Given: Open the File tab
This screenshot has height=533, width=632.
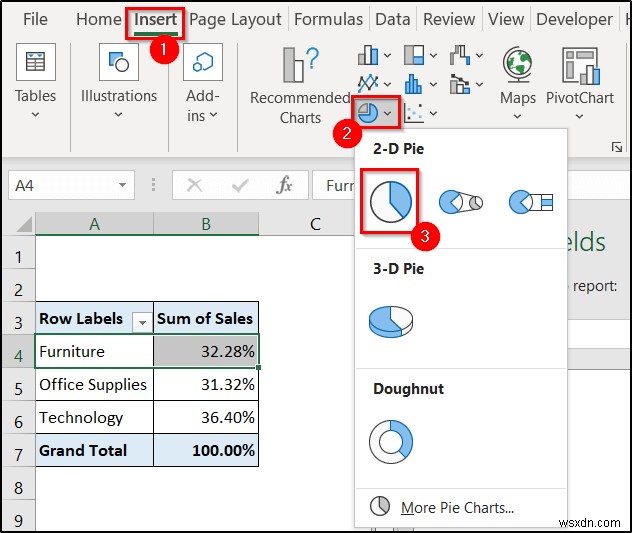Looking at the screenshot, I should pyautogui.click(x=35, y=19).
